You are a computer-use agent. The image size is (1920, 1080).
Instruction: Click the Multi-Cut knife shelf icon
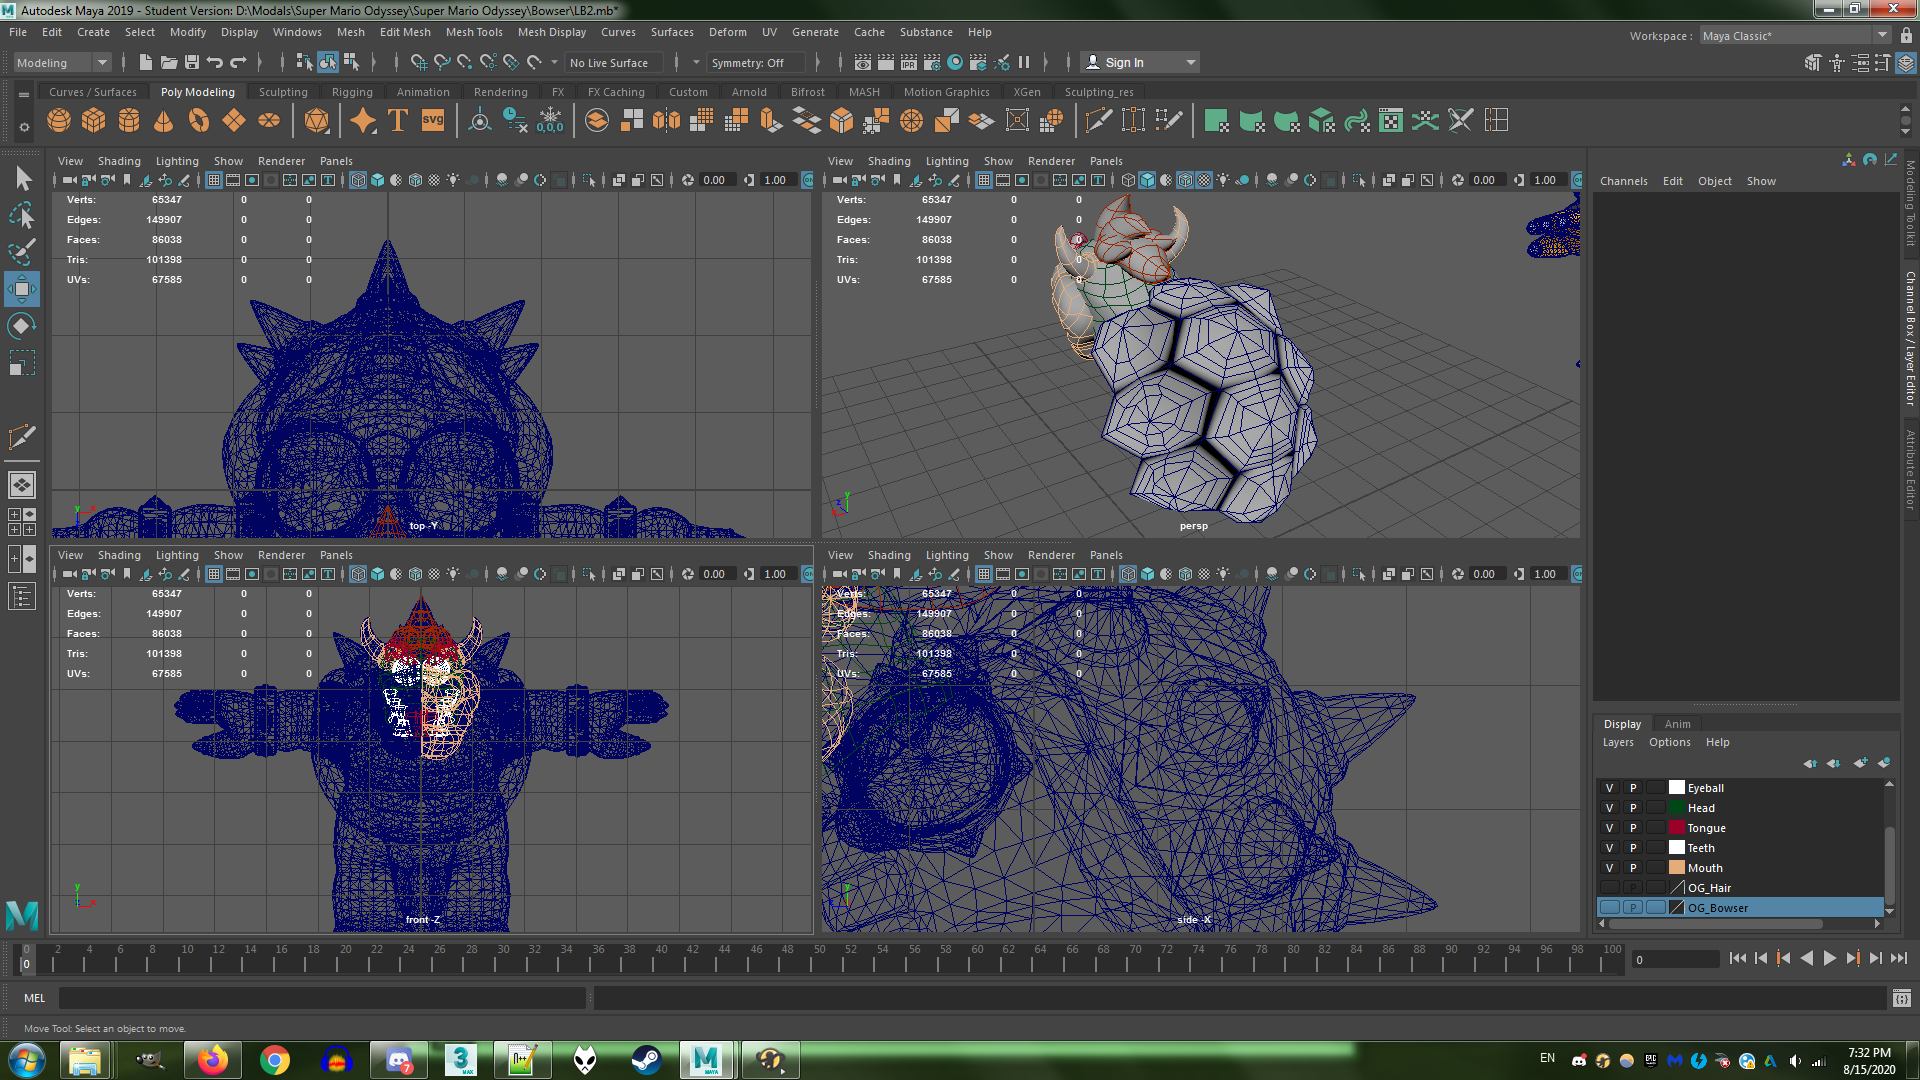1098,121
